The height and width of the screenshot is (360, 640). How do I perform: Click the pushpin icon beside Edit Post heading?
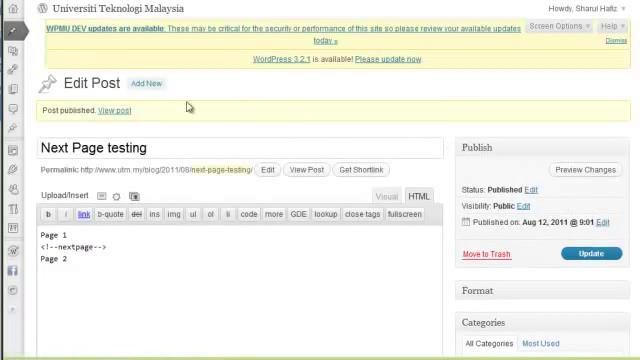47,84
